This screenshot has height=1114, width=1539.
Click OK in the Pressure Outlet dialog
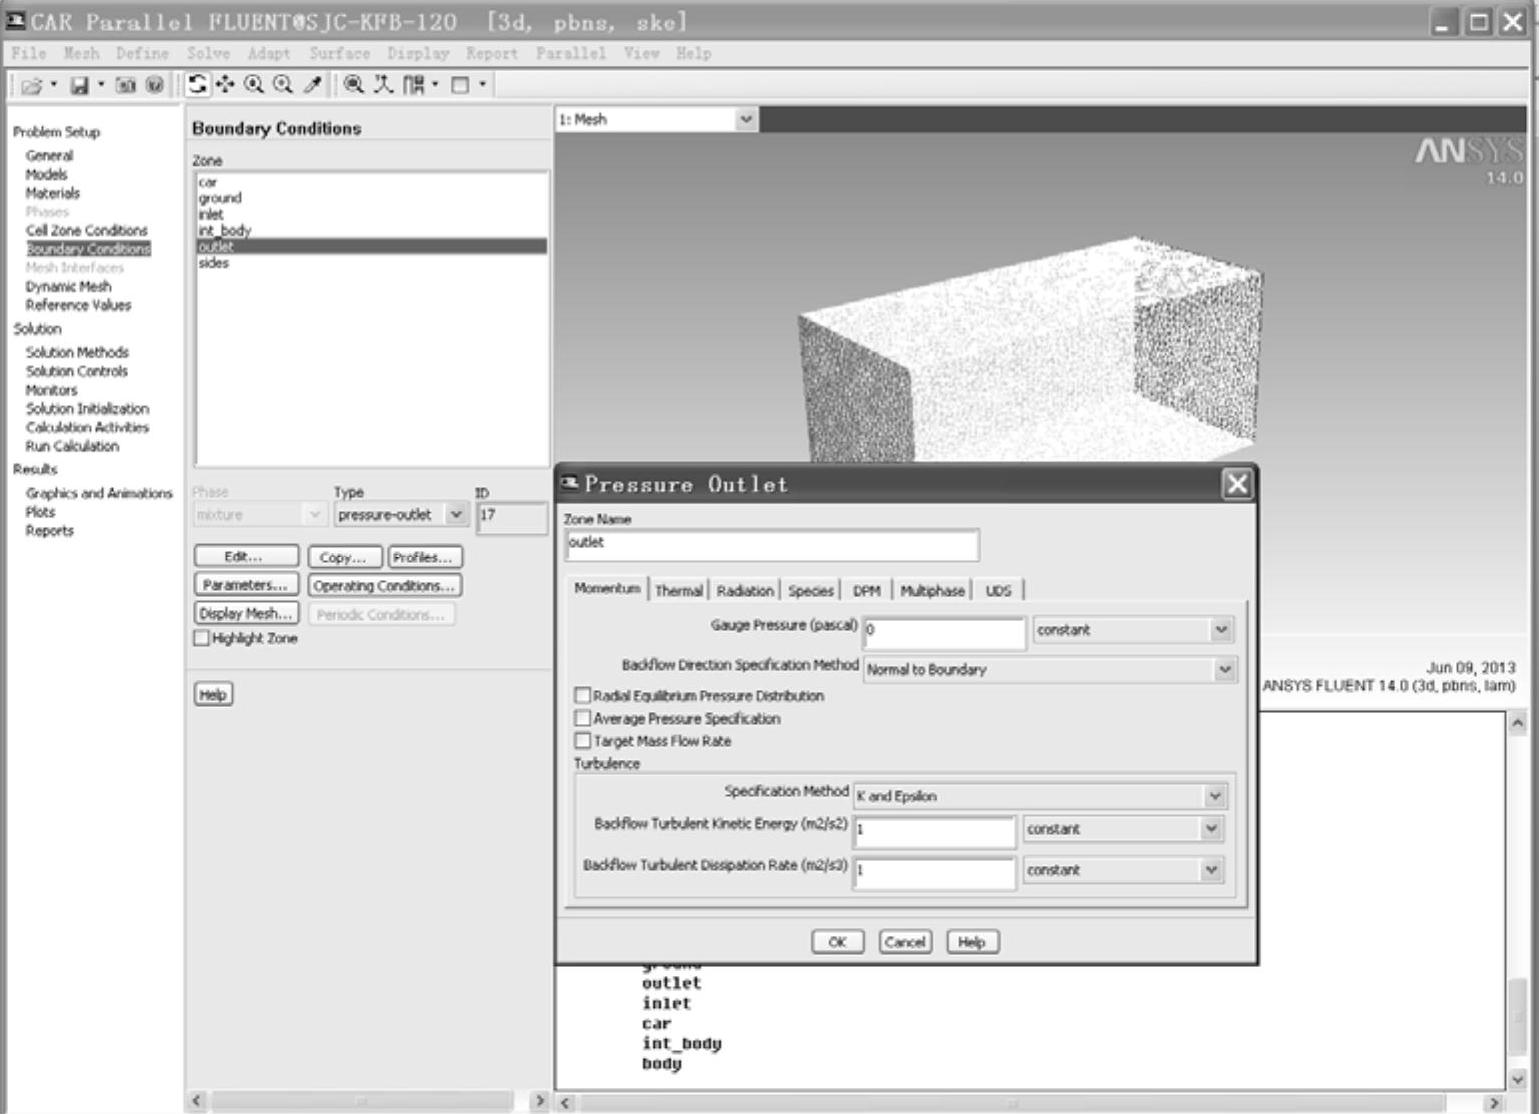pos(838,942)
